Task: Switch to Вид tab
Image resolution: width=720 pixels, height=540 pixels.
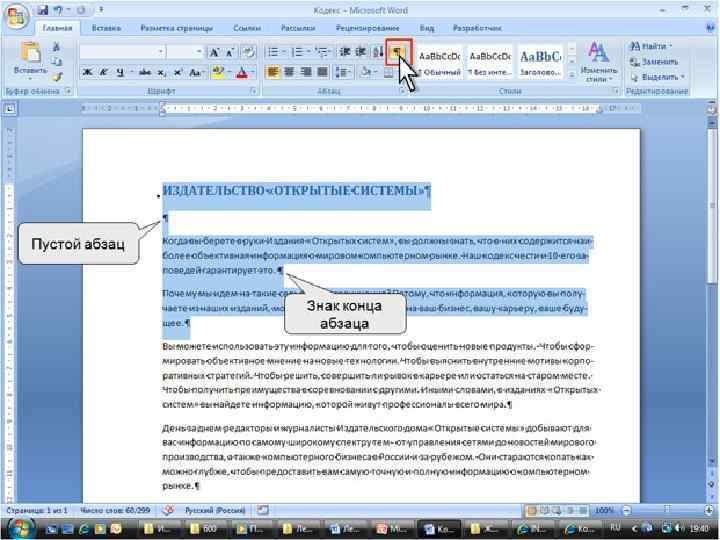Action: click(427, 28)
